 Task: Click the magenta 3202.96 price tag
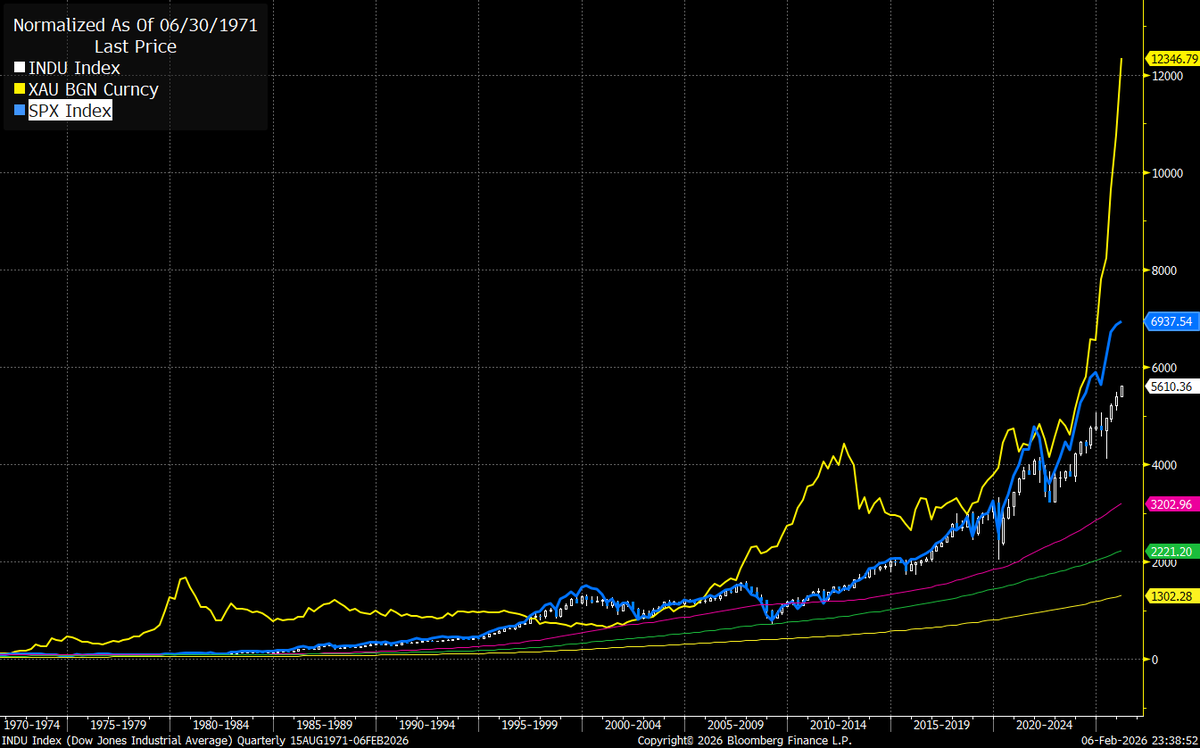pos(1174,504)
